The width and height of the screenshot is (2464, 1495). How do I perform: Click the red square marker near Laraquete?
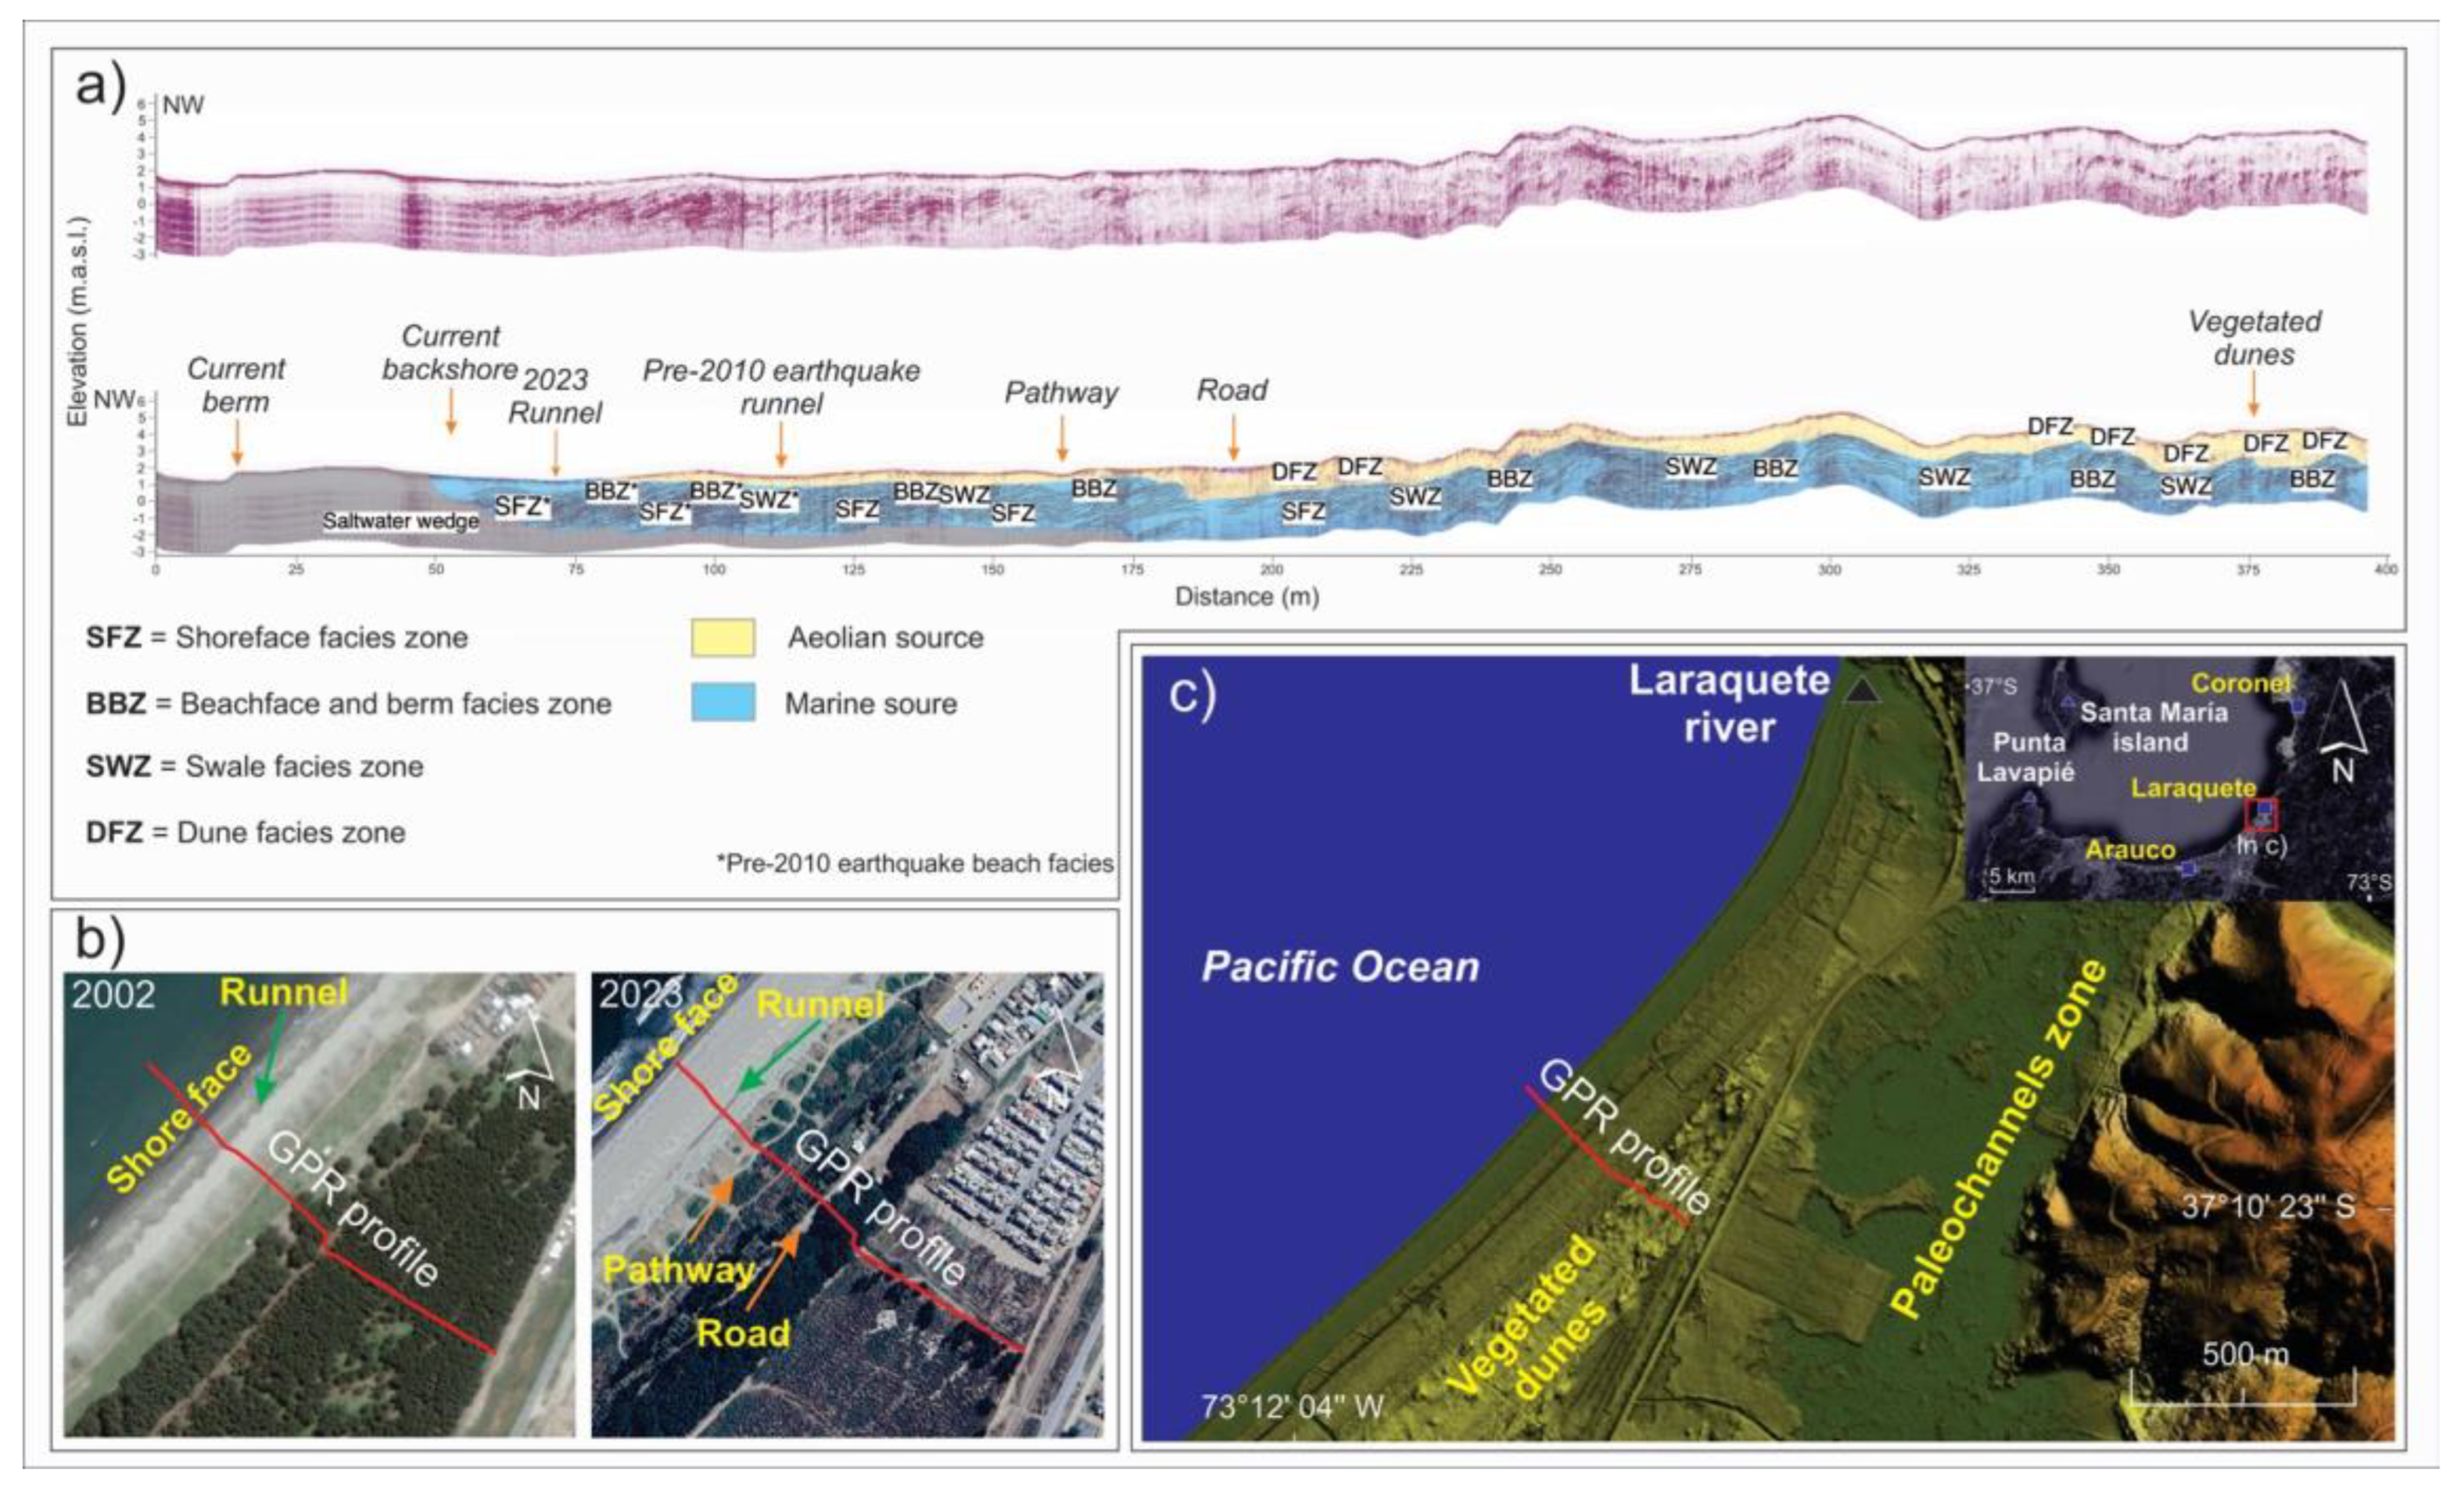pos(2261,815)
